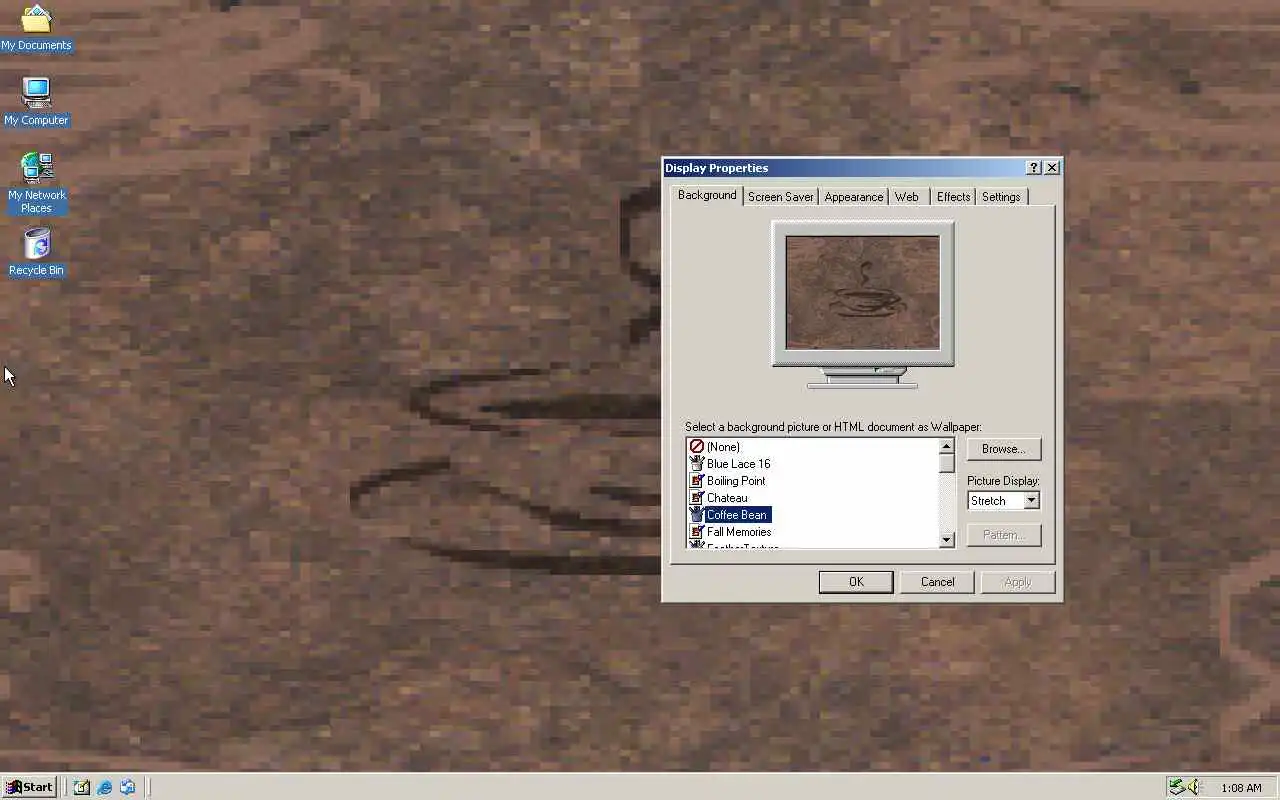Click the monitor wallpaper preview

click(862, 293)
